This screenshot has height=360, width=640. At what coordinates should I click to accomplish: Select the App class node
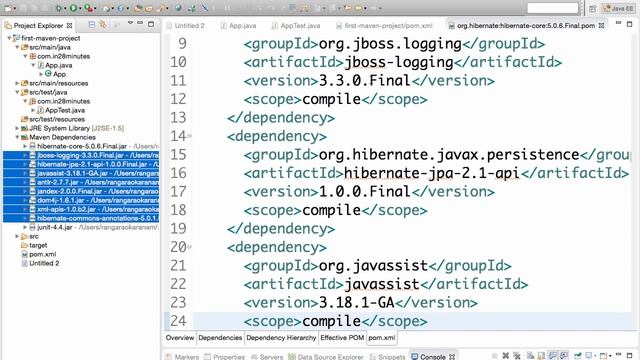[59, 74]
